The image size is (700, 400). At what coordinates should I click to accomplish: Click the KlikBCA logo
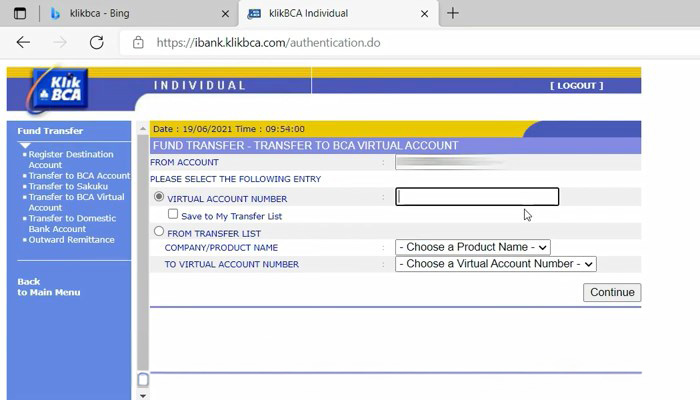[x=59, y=89]
